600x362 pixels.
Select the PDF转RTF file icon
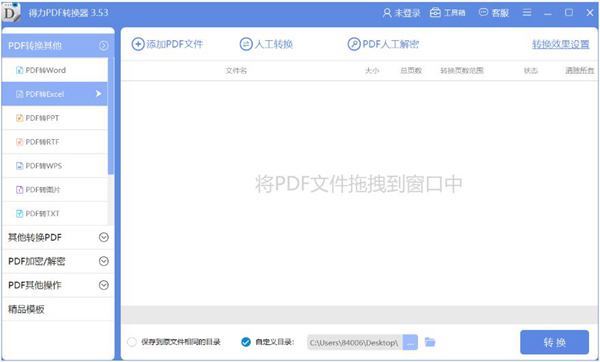click(20, 142)
